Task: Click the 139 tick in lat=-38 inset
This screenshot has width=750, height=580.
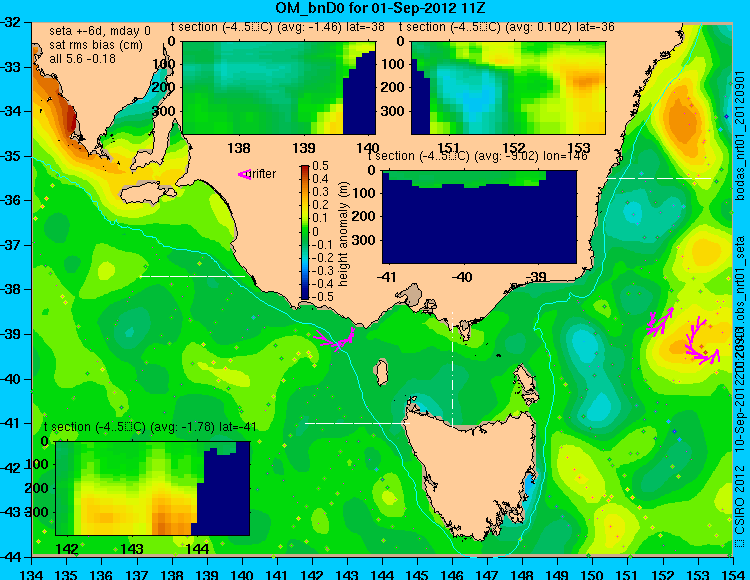Action: click(x=304, y=148)
